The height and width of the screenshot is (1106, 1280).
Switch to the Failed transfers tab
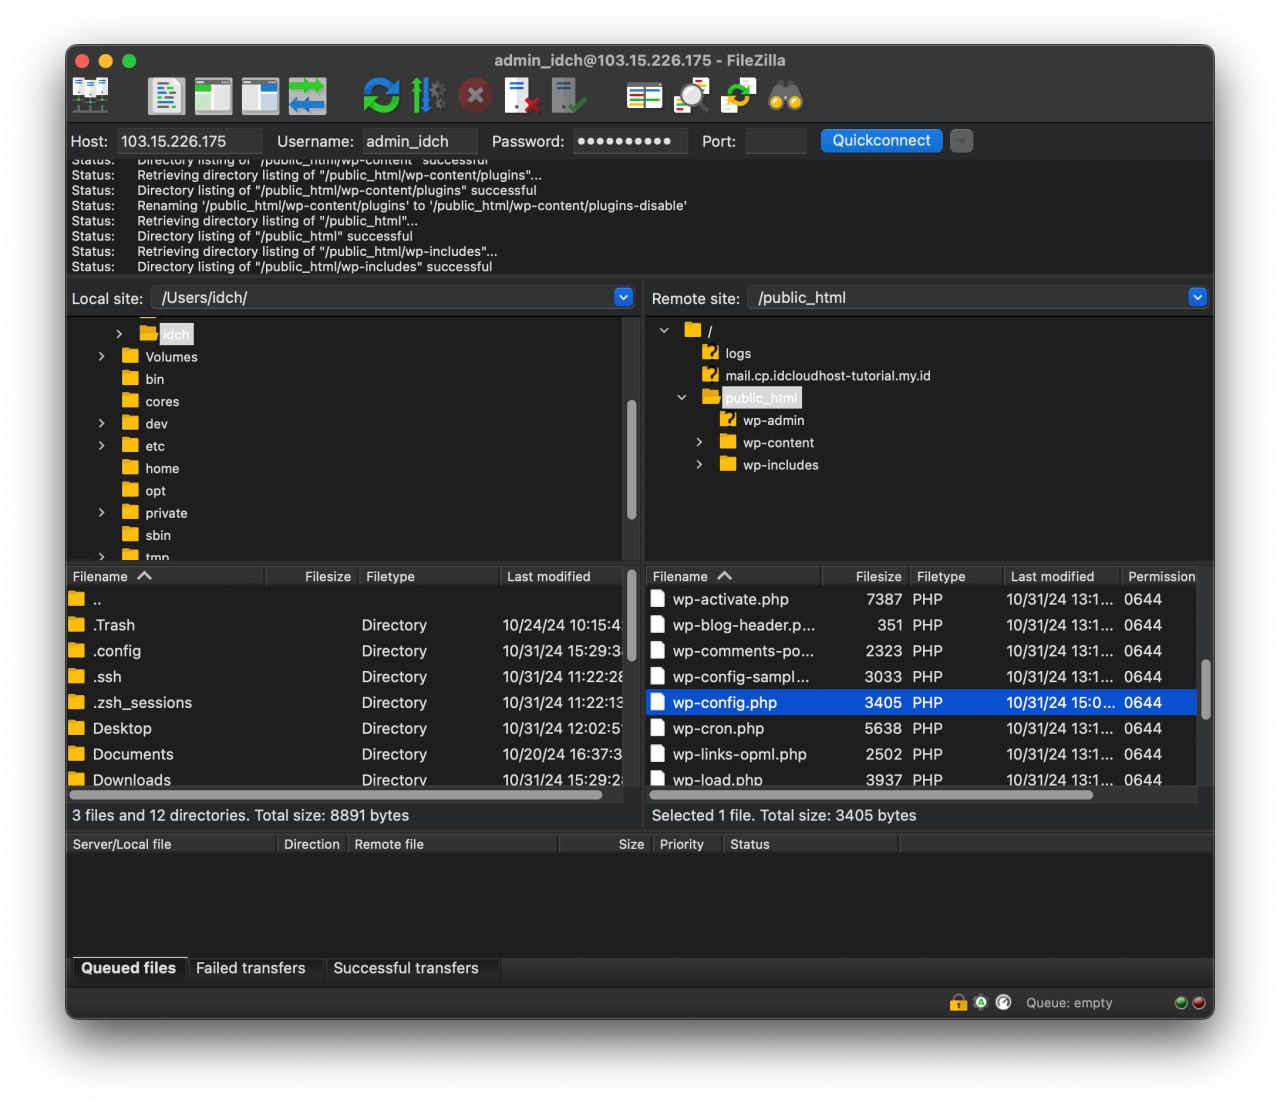pos(251,968)
